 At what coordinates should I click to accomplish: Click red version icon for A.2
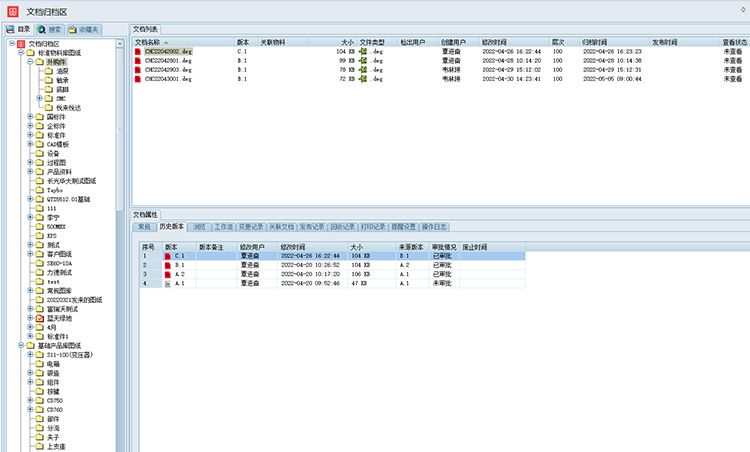click(167, 274)
